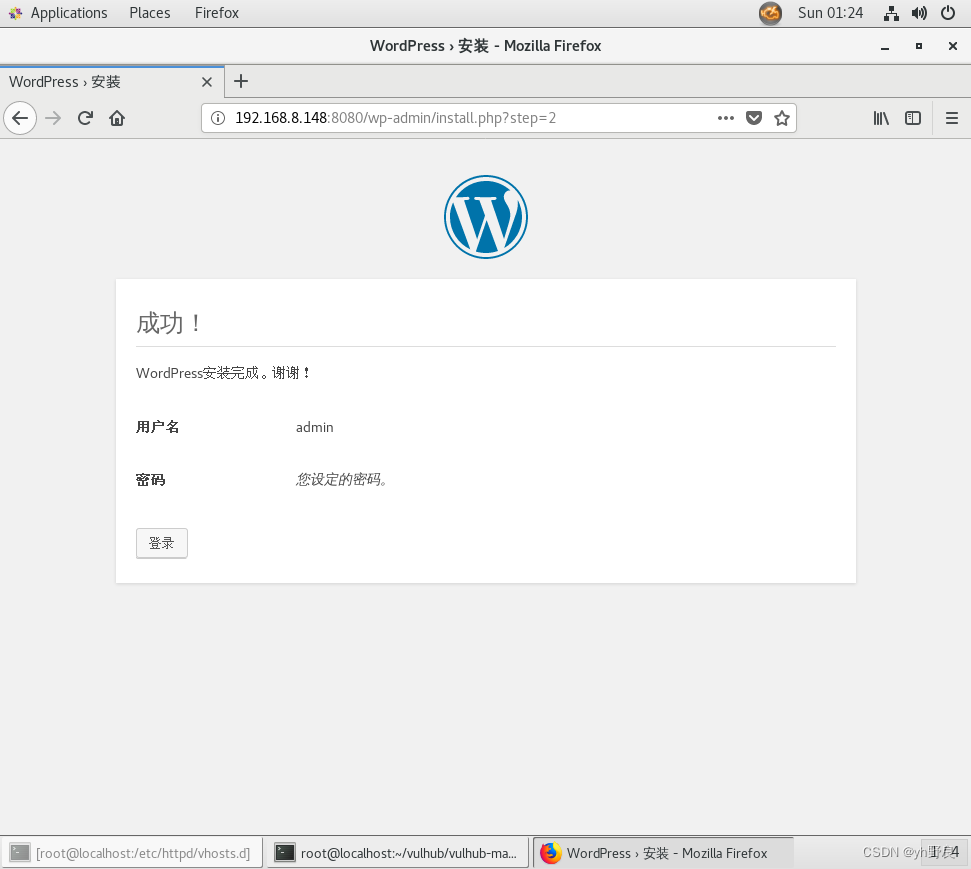Switch to root@localhost:/etc/httpd/vhosts.d terminal window

[131, 853]
